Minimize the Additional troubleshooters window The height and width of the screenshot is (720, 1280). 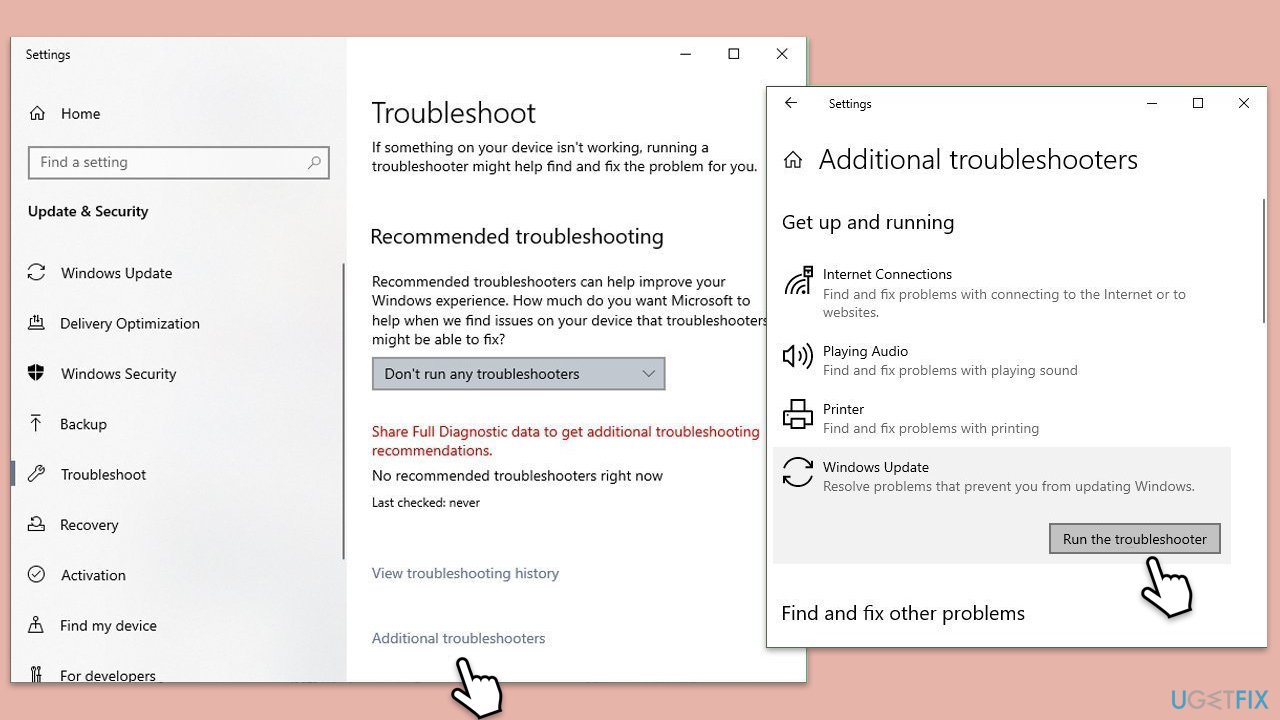coord(1152,103)
